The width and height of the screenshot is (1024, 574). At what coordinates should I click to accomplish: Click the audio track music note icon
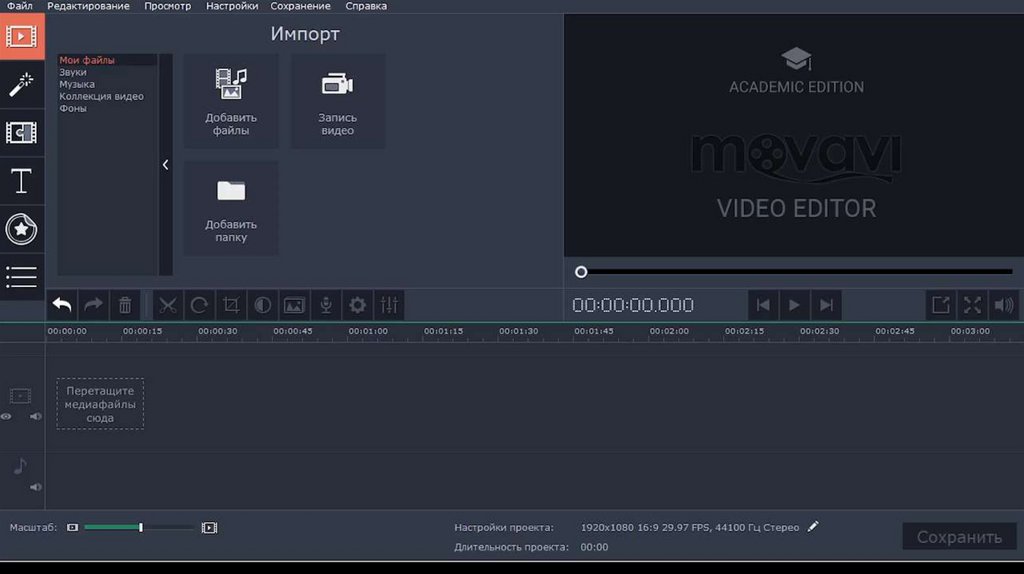(20, 466)
